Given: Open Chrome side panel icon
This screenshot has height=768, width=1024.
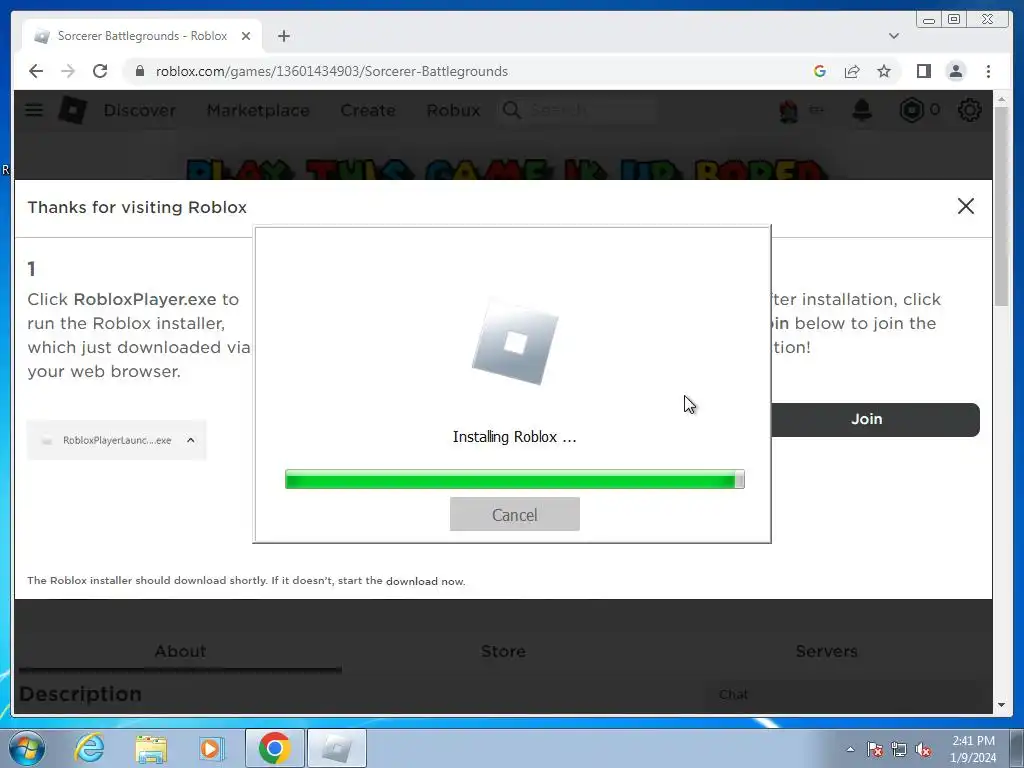Looking at the screenshot, I should 923,71.
